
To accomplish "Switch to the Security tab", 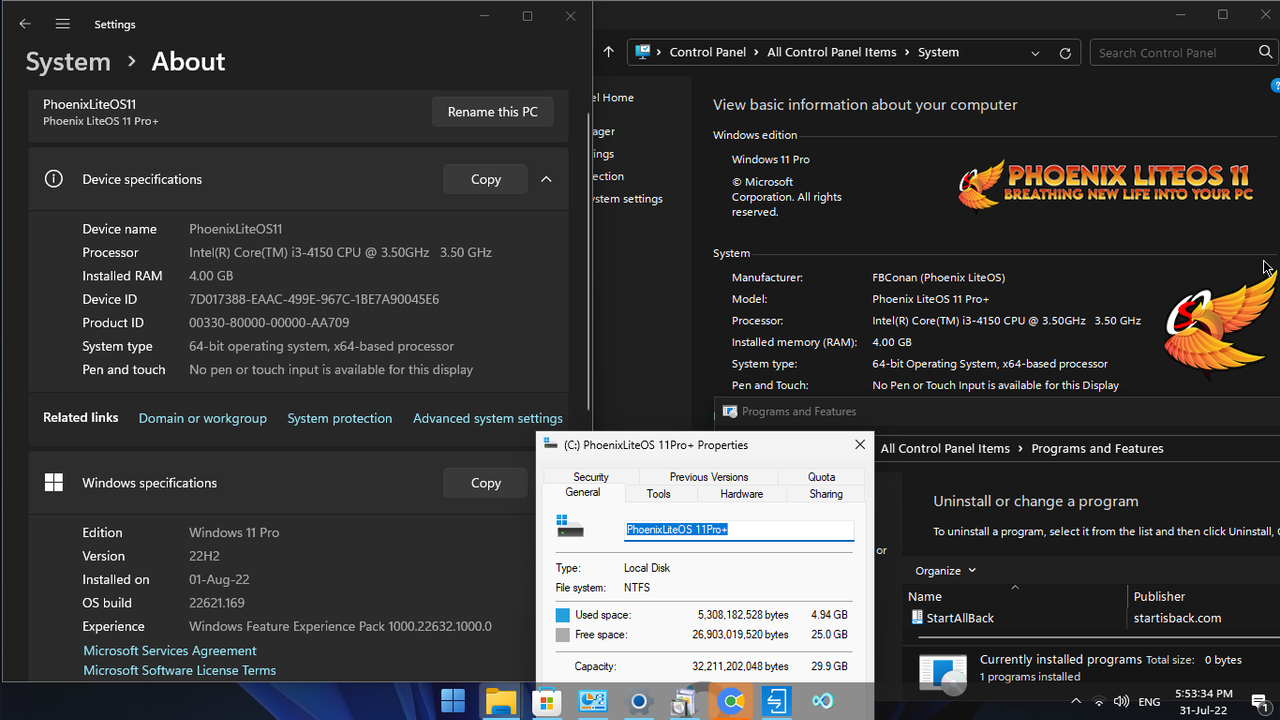I will pos(591,477).
